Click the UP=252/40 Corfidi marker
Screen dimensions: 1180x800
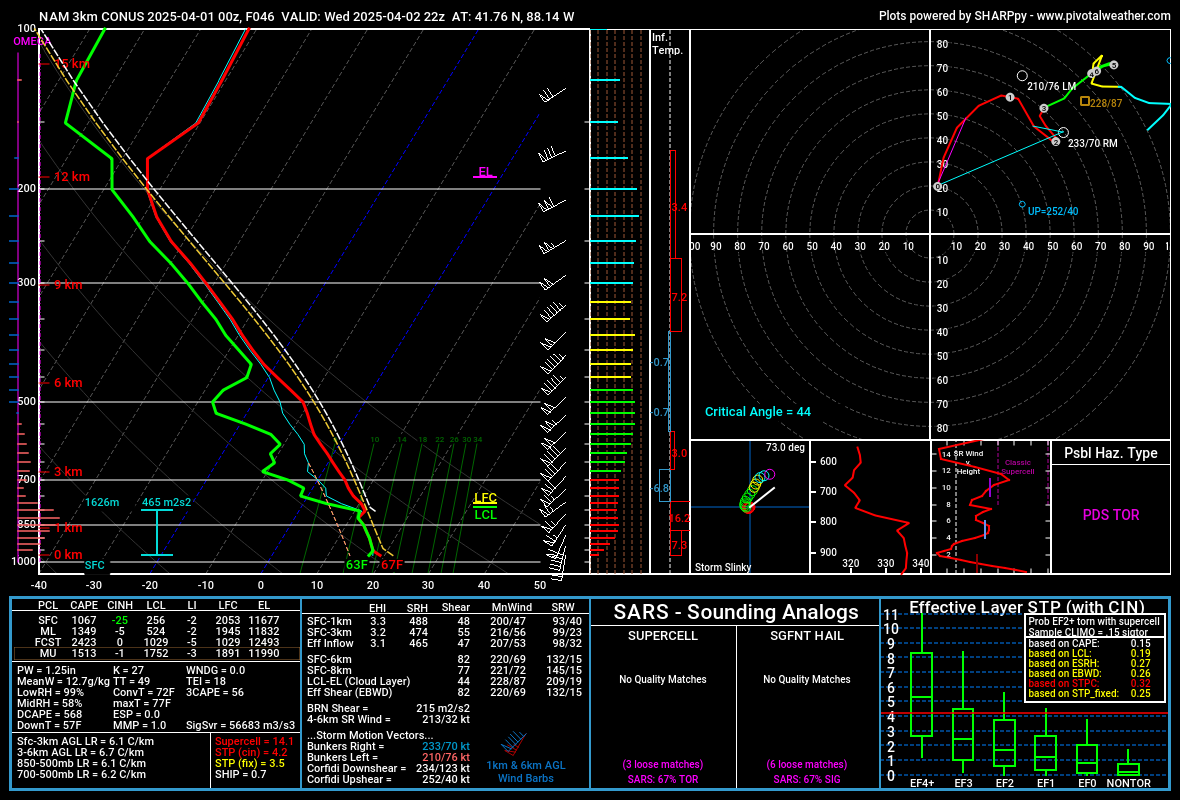1022,205
